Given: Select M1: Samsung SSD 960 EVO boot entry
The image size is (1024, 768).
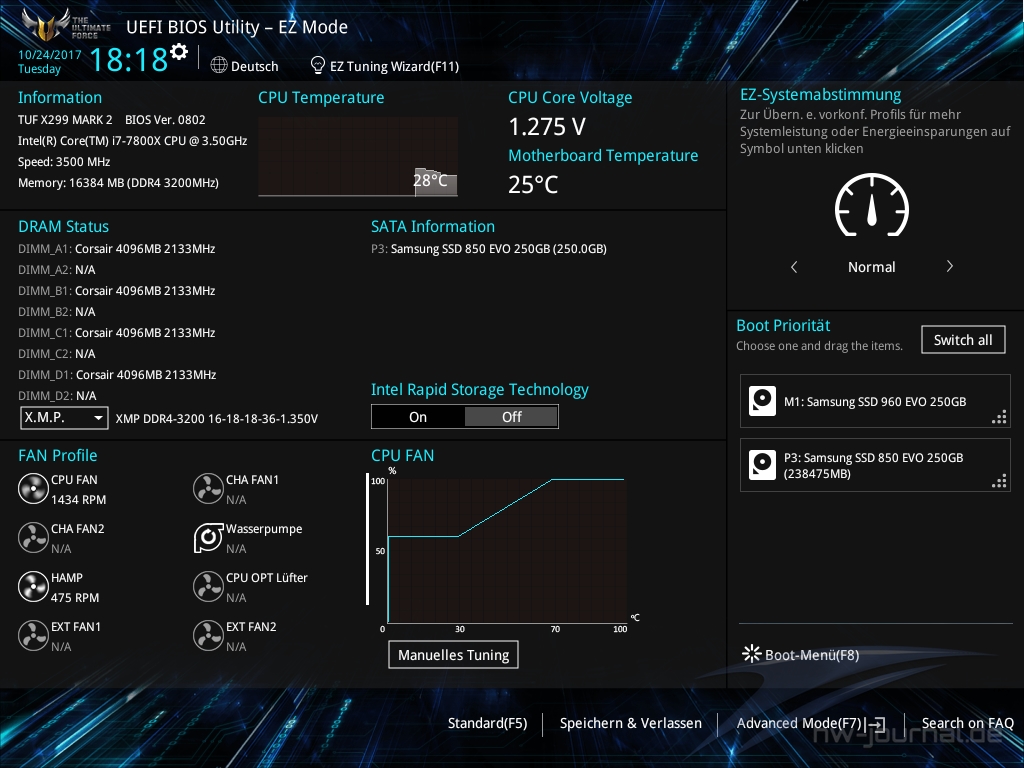Looking at the screenshot, I should [x=875, y=401].
